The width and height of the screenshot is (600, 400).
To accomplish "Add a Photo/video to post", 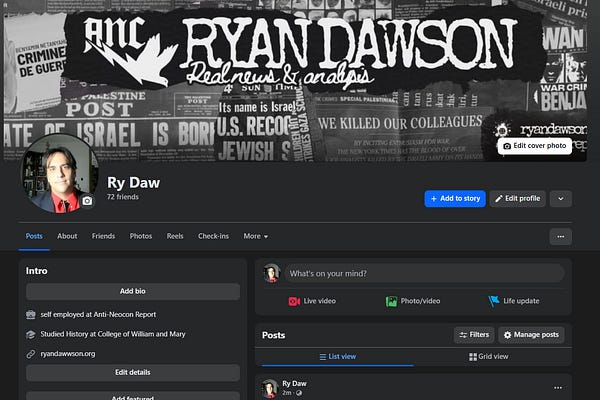I will (413, 301).
